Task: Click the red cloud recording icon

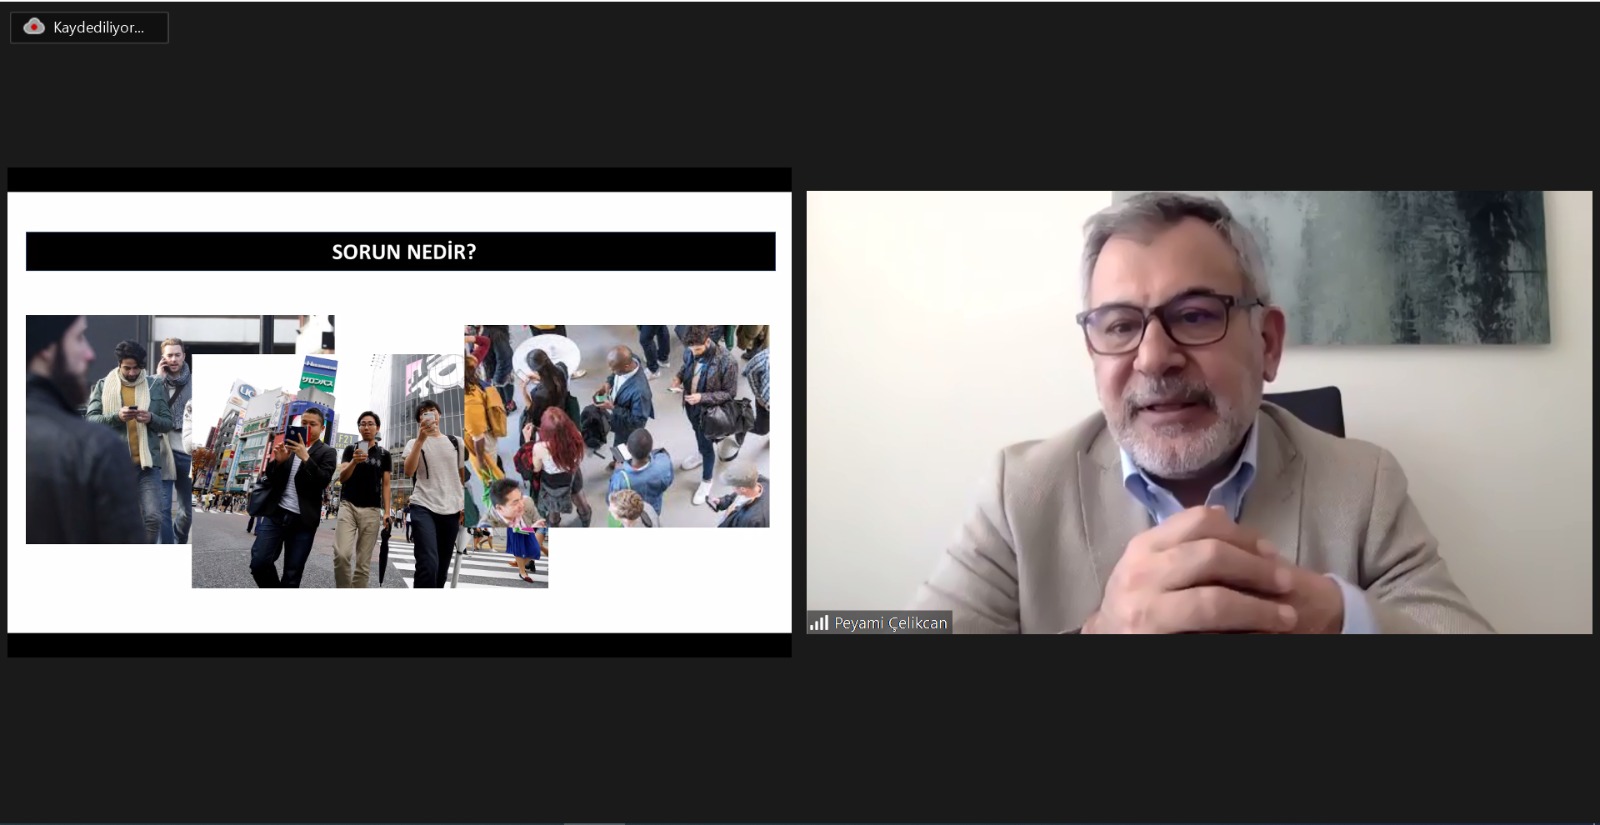Action: [x=34, y=27]
